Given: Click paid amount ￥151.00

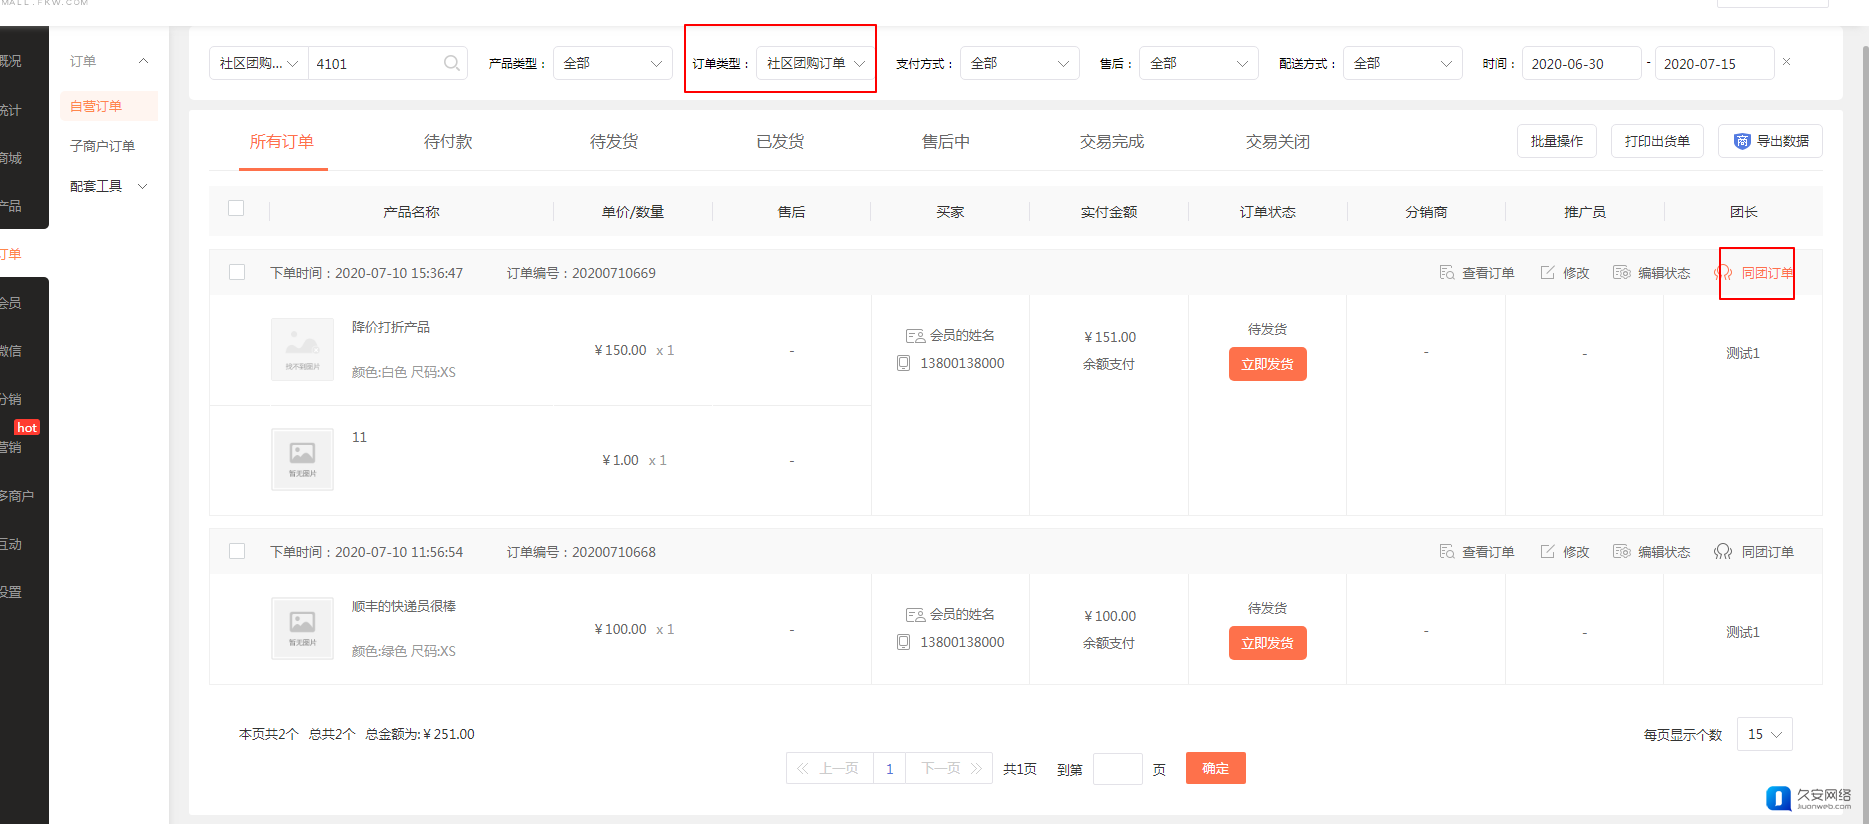Looking at the screenshot, I should tap(1109, 337).
